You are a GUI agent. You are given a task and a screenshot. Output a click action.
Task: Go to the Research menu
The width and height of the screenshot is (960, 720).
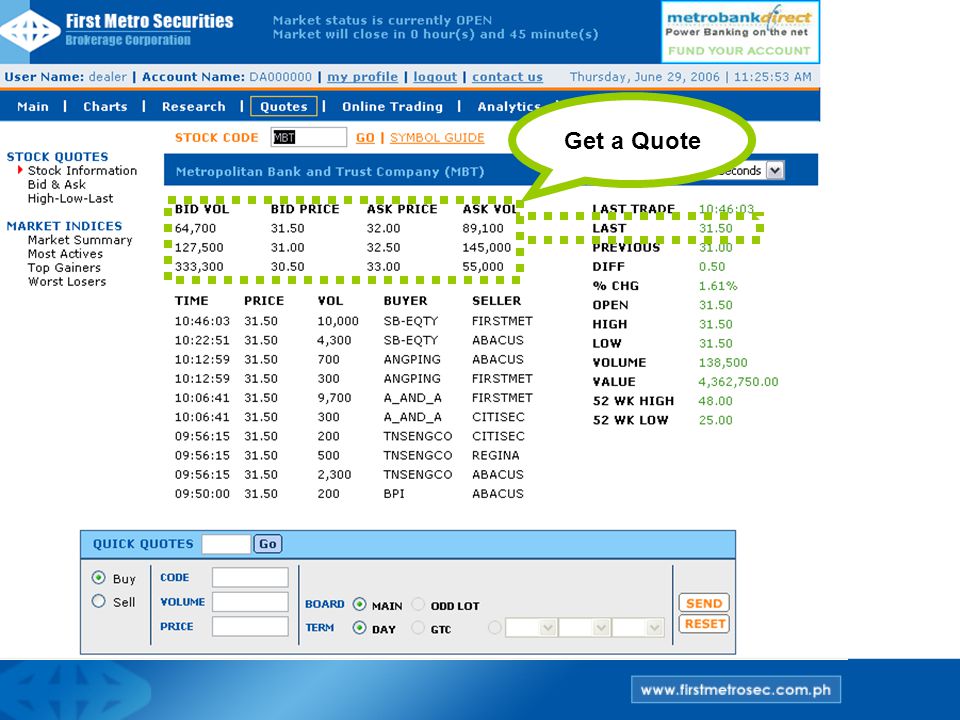click(x=193, y=107)
